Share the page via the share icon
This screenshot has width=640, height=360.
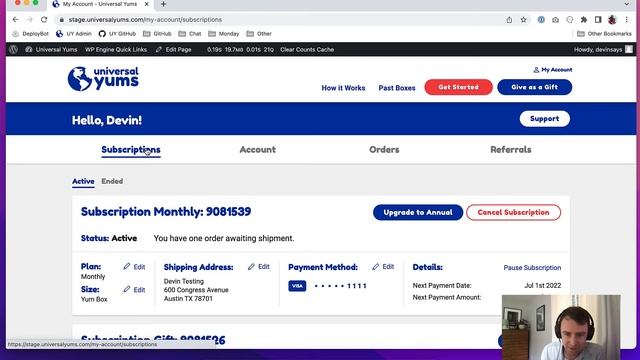click(x=509, y=20)
